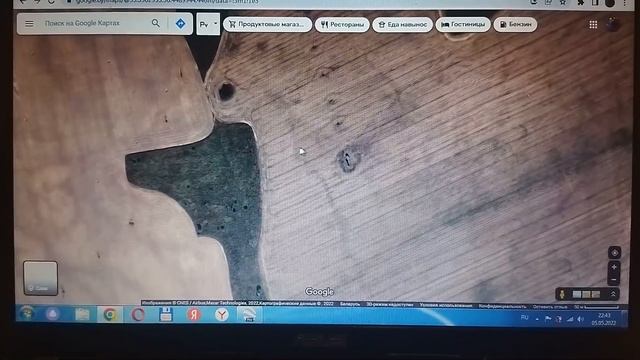
Task: Zoom in with the plus button
Action: coord(614,267)
